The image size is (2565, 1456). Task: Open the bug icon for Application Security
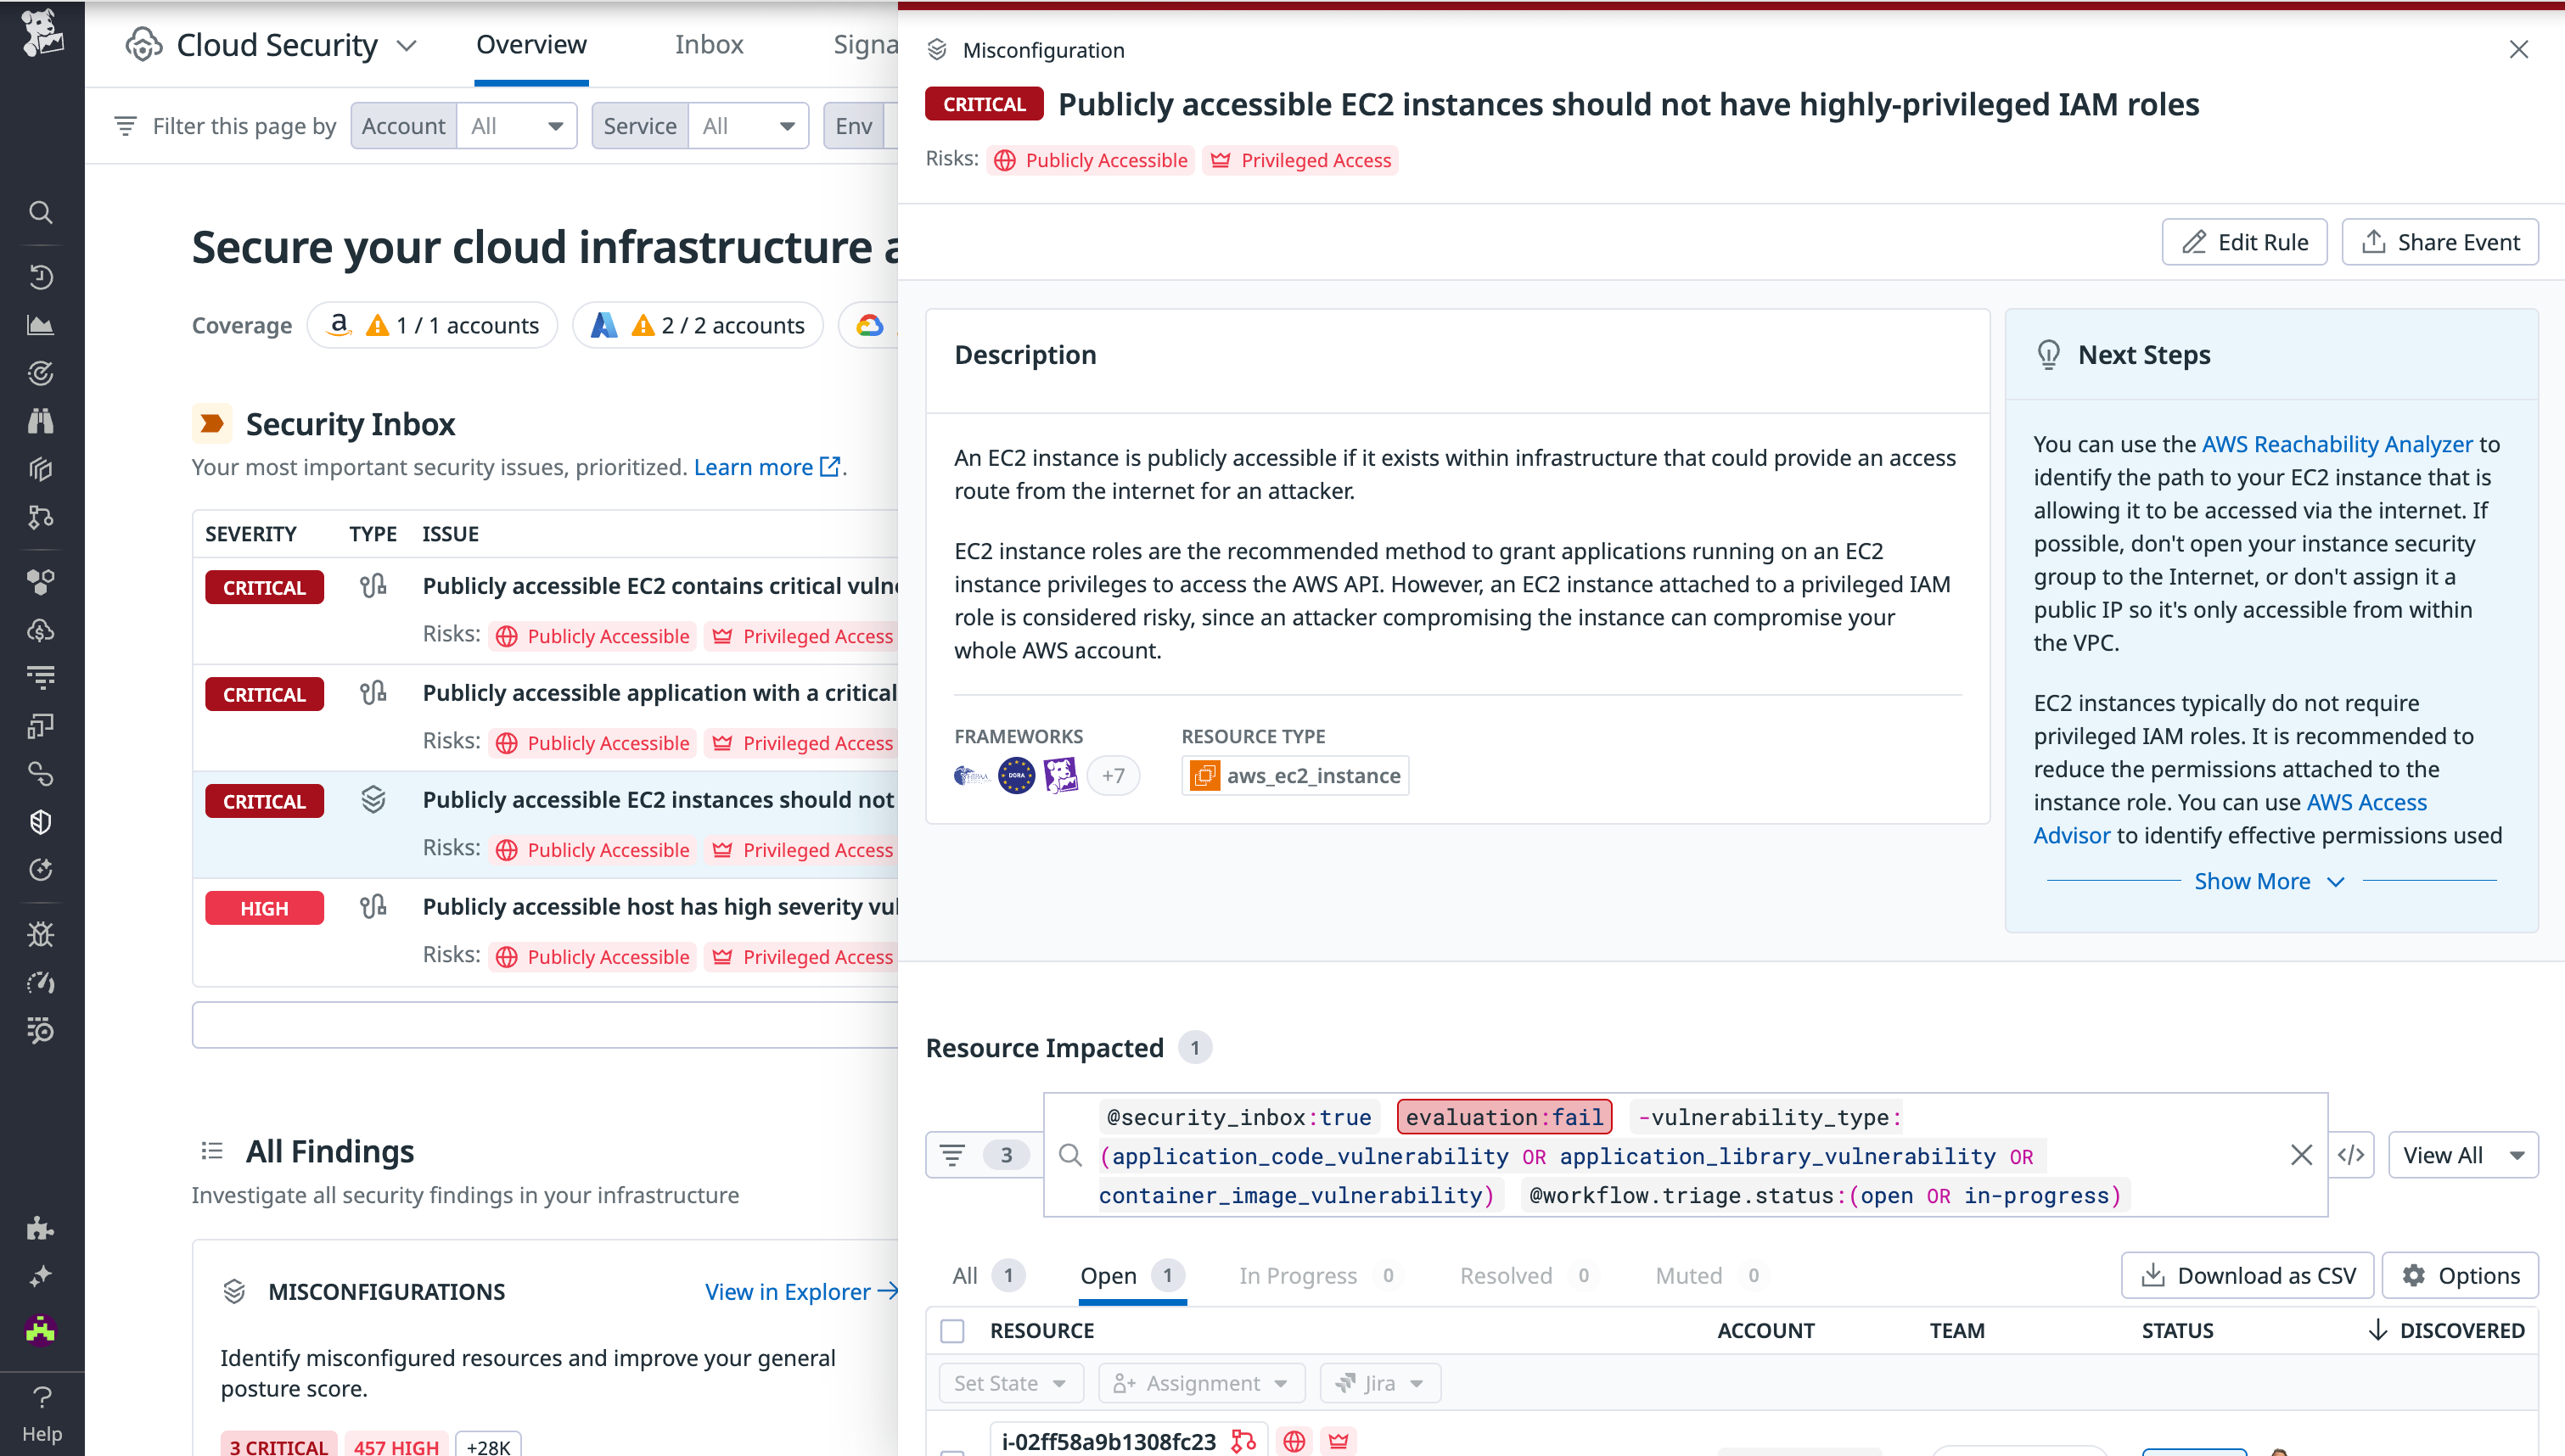pos(40,935)
